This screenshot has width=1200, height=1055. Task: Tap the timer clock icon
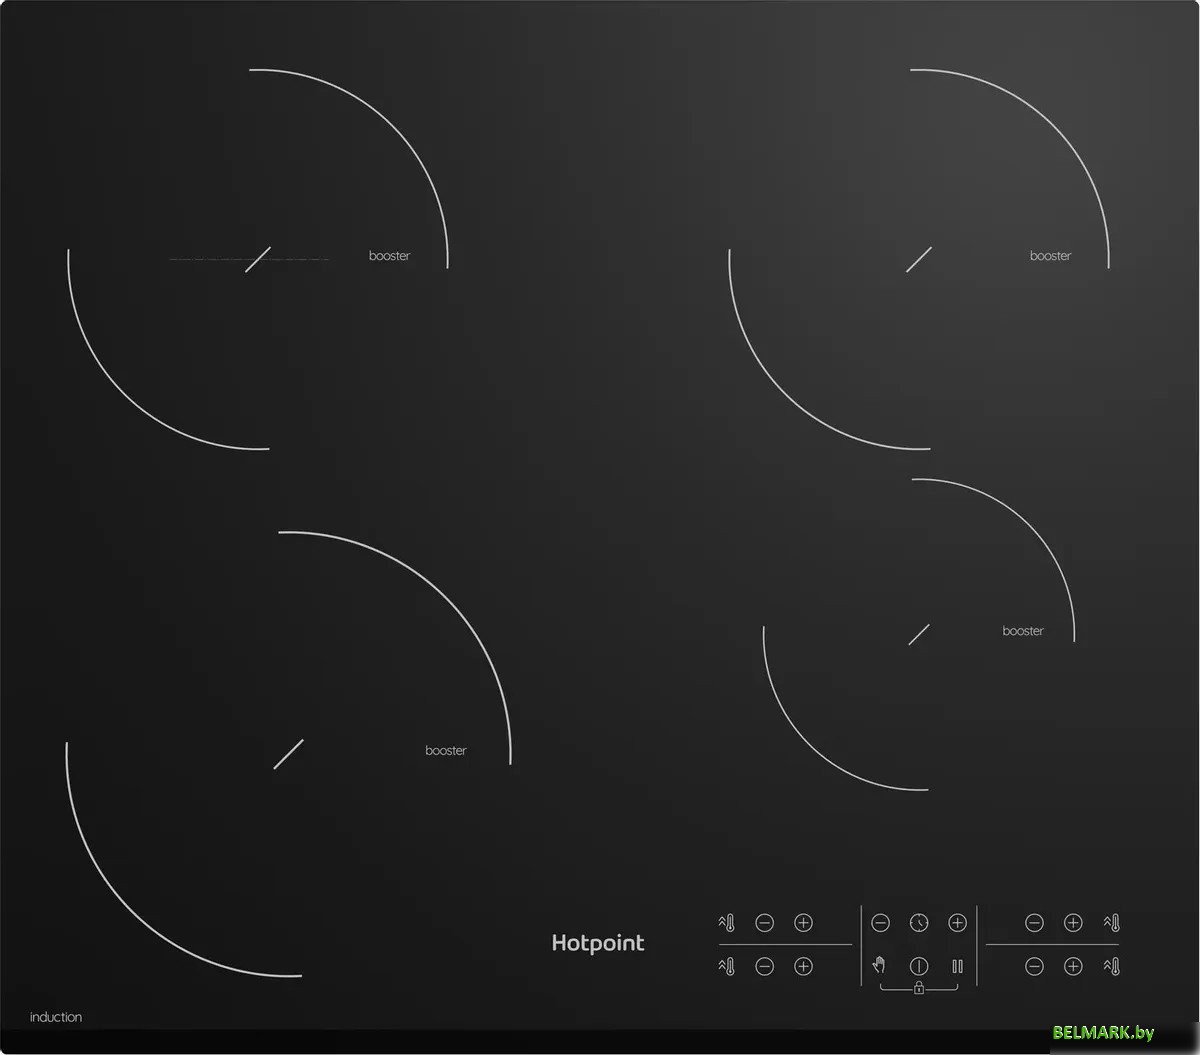point(919,922)
